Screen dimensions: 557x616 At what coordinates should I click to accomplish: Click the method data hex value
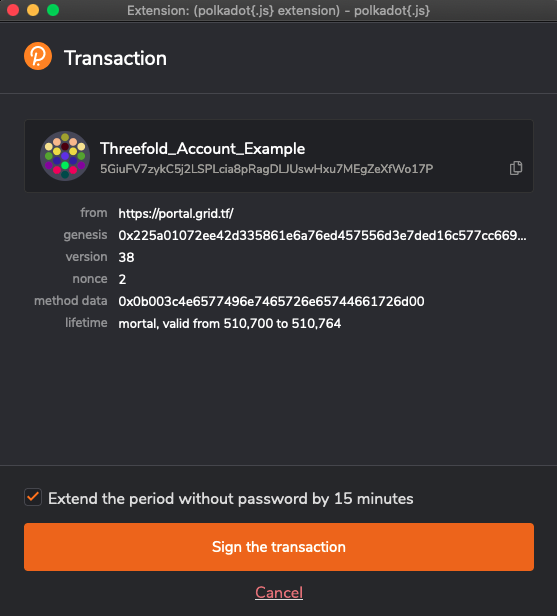pyautogui.click(x=271, y=301)
